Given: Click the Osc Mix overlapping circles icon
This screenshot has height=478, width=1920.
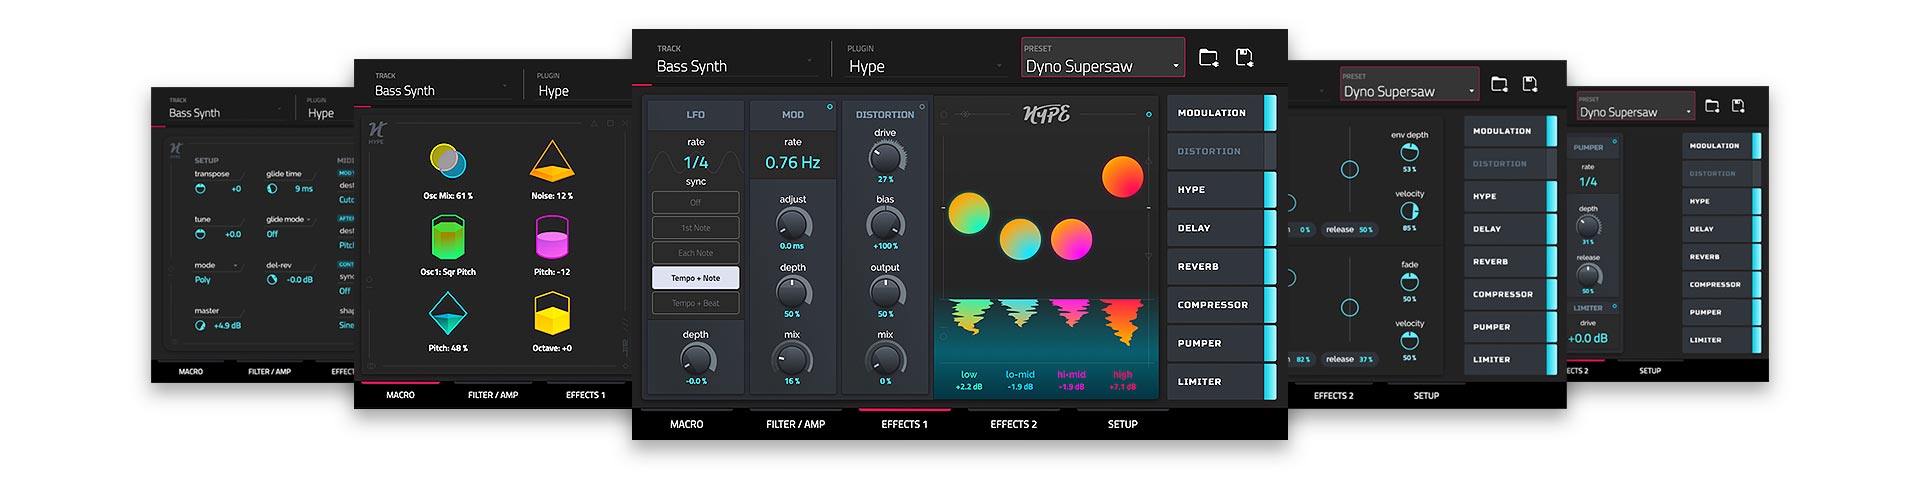Looking at the screenshot, I should pyautogui.click(x=447, y=160).
